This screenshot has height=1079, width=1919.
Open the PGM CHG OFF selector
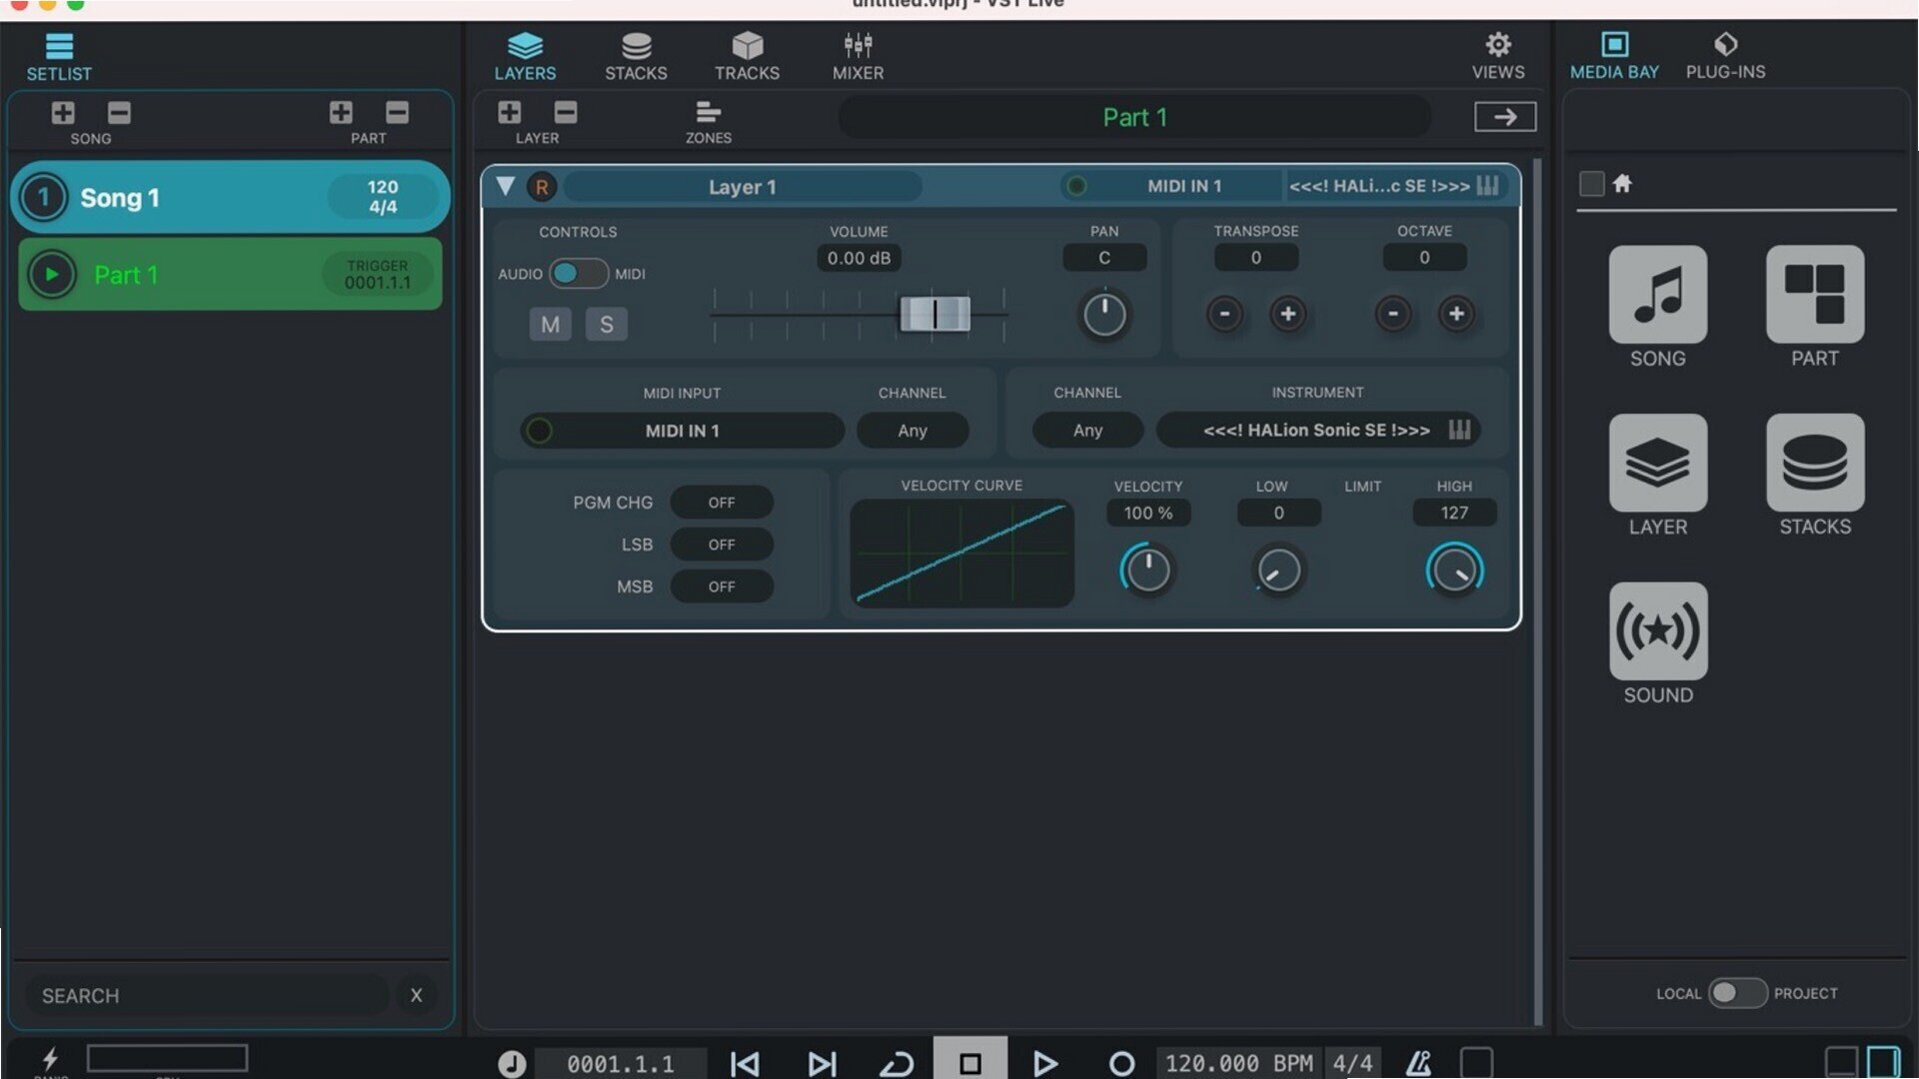tap(721, 502)
